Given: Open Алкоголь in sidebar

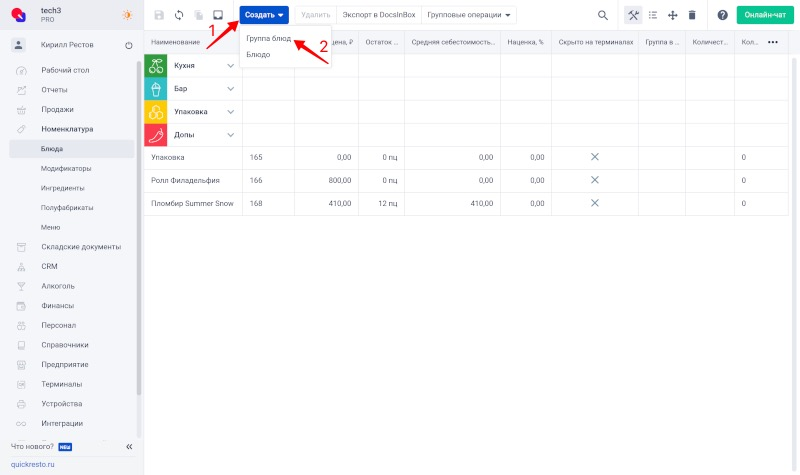Looking at the screenshot, I should [58, 286].
